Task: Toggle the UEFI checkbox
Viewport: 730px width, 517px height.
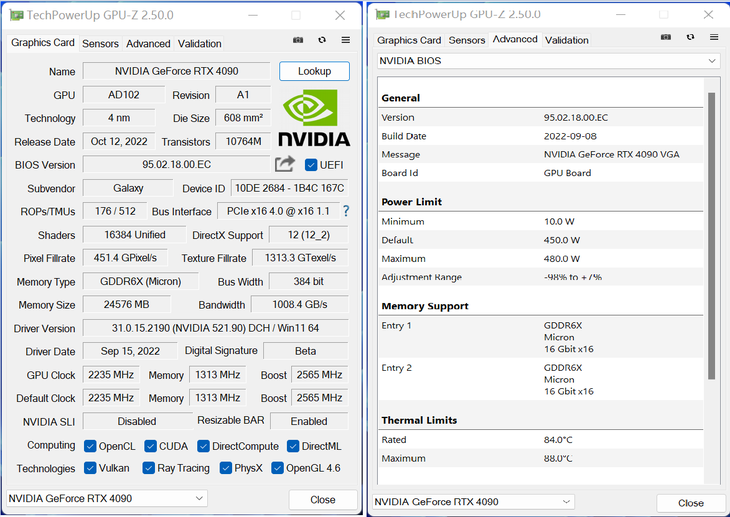Action: click(x=311, y=165)
